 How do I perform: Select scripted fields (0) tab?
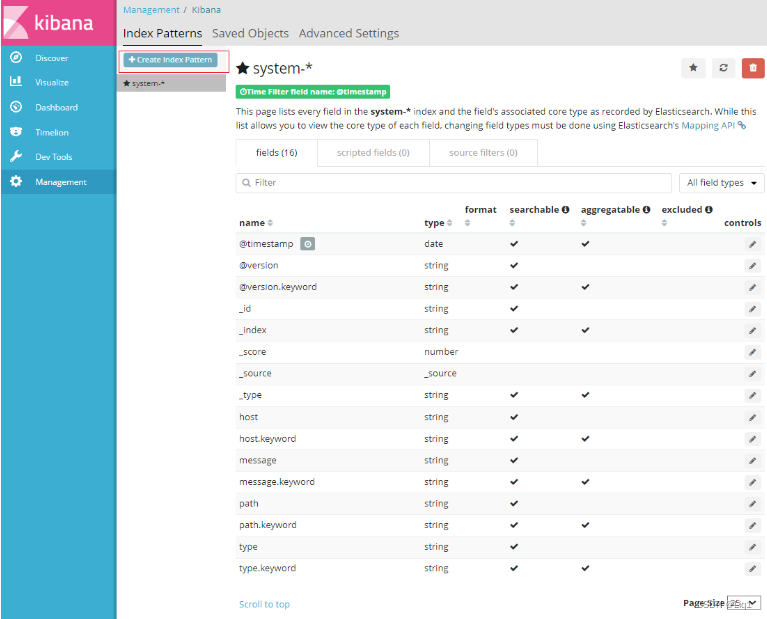tap(373, 153)
